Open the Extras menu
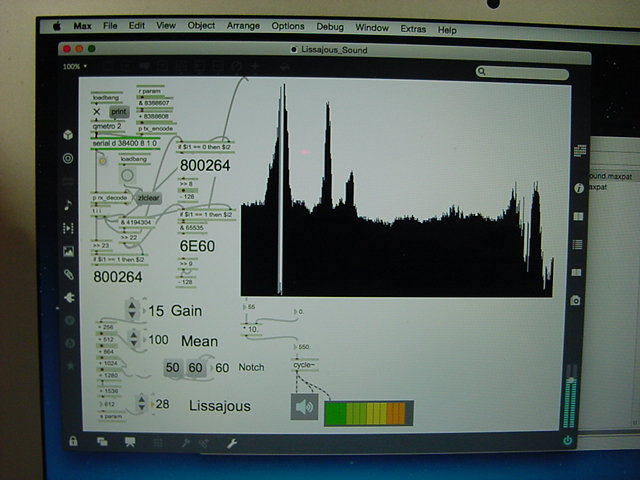The image size is (640, 480). pos(413,29)
